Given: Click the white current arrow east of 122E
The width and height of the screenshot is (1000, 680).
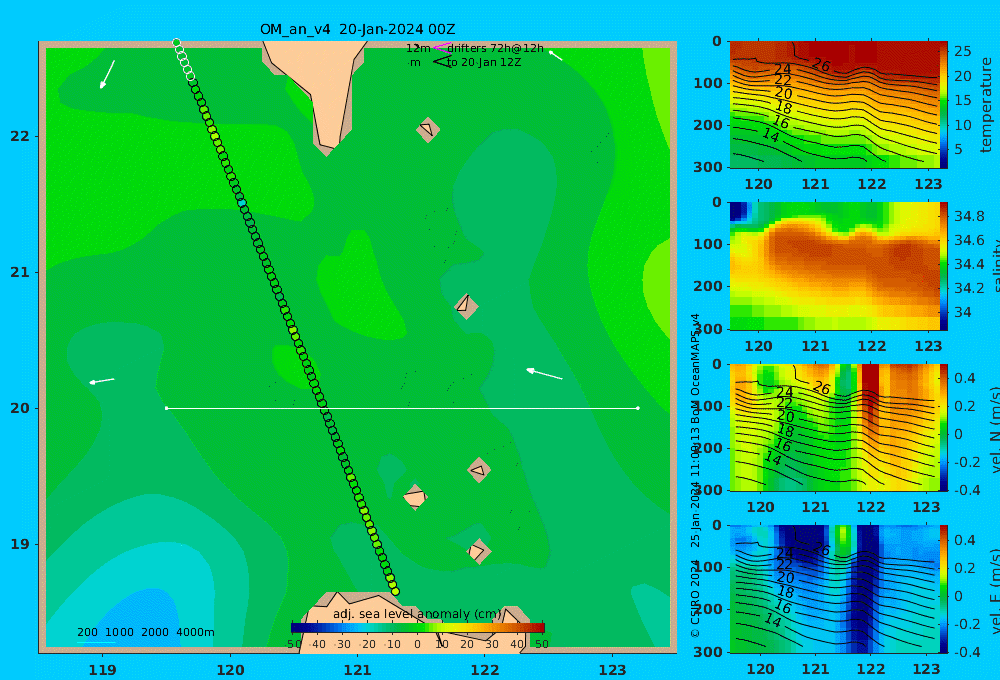Looking at the screenshot, I should point(544,374).
